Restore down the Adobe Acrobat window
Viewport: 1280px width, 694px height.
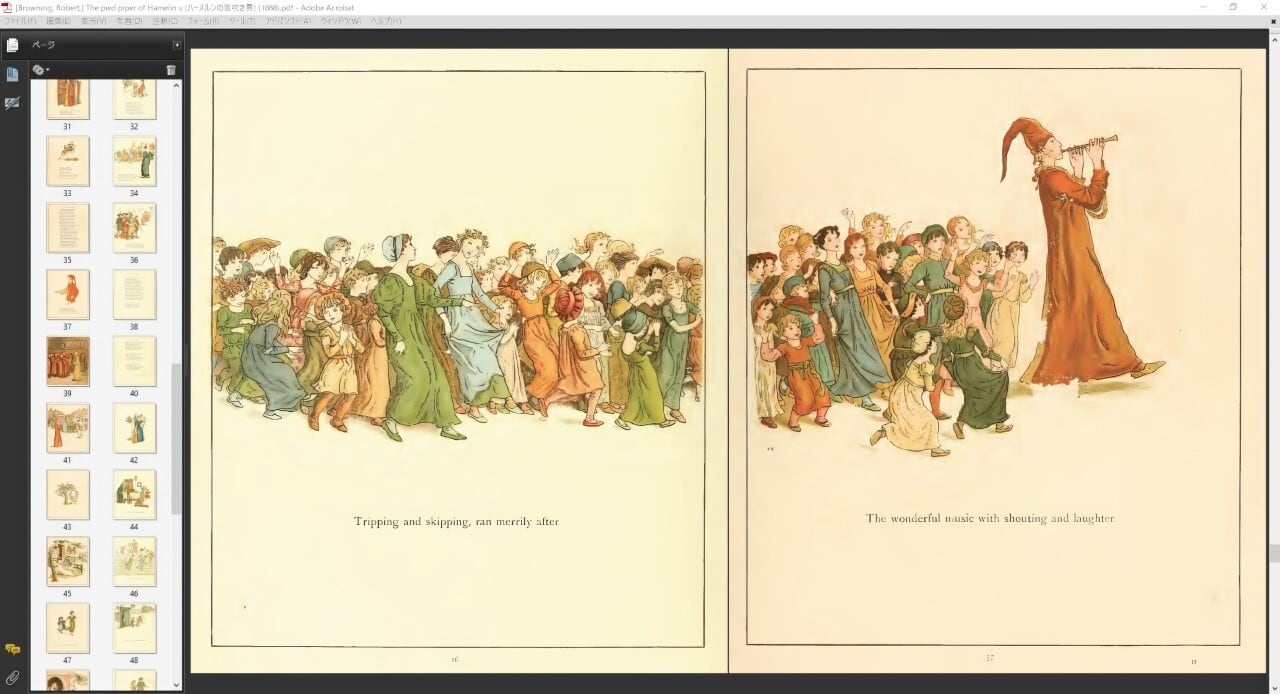(1233, 7)
